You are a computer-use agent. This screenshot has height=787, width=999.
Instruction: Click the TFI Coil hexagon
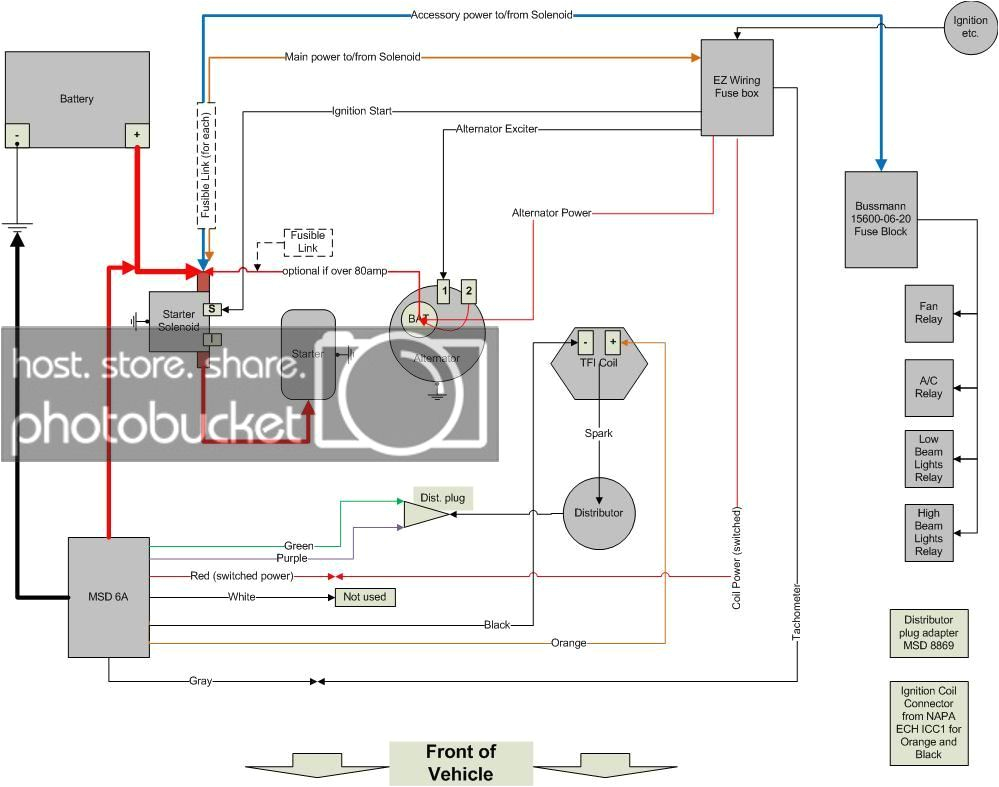point(598,360)
